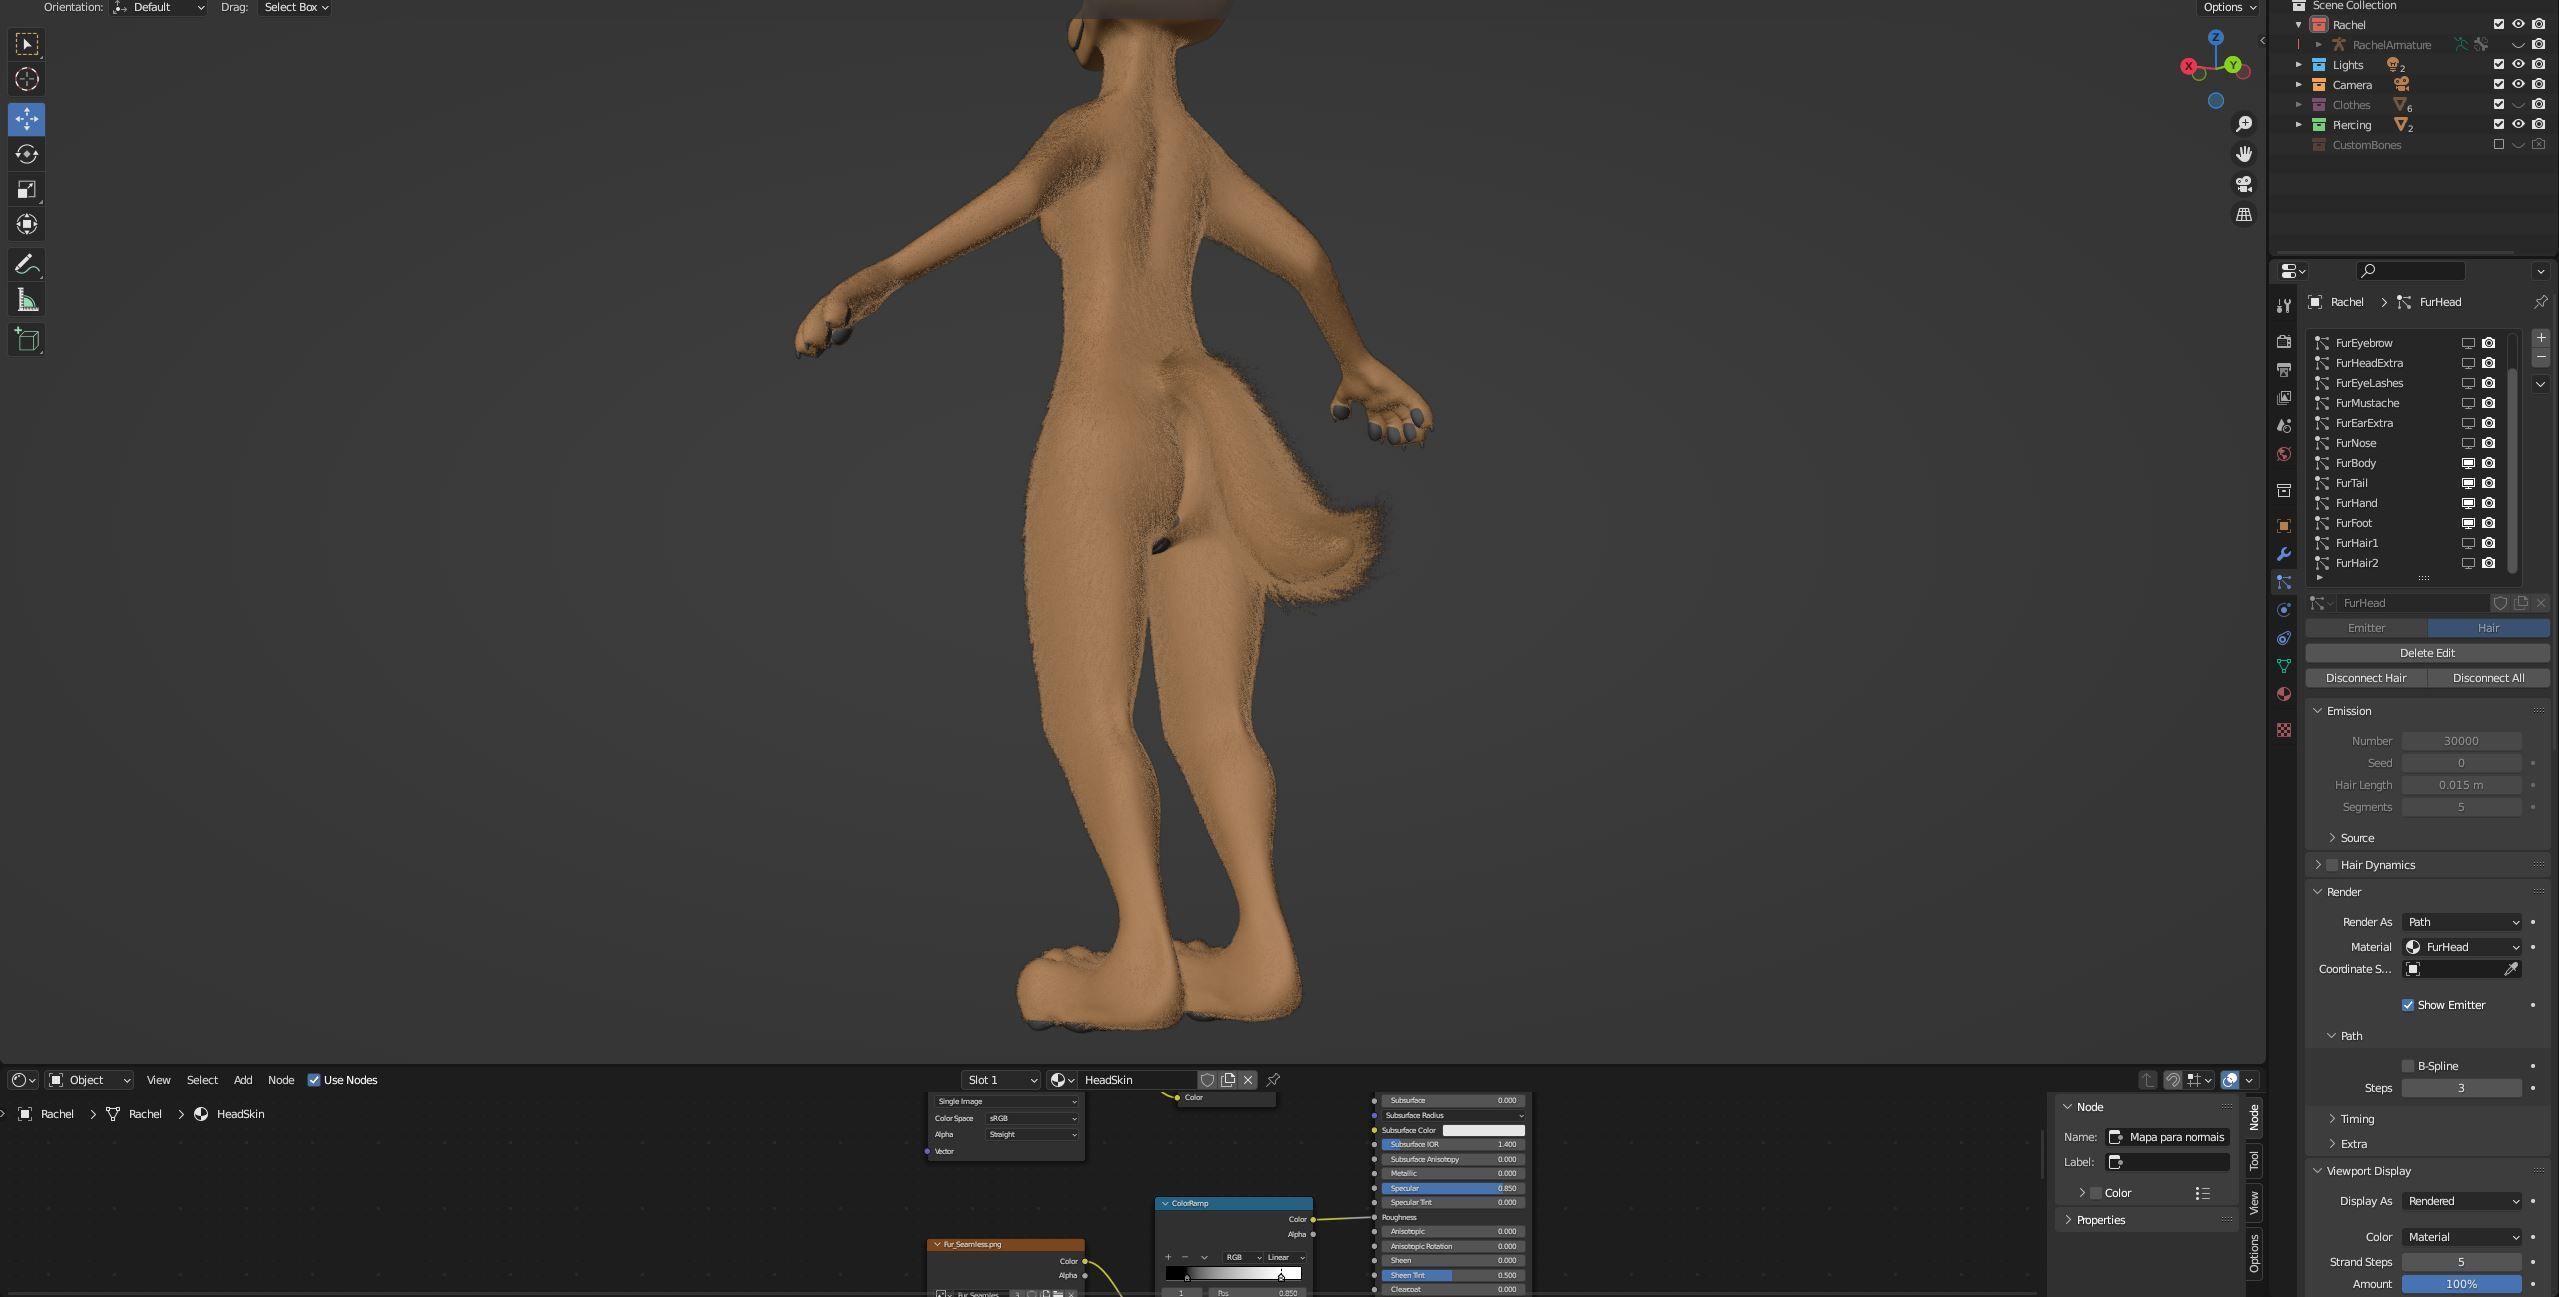Open the particle Material FurHead dropdown

tap(2462, 947)
